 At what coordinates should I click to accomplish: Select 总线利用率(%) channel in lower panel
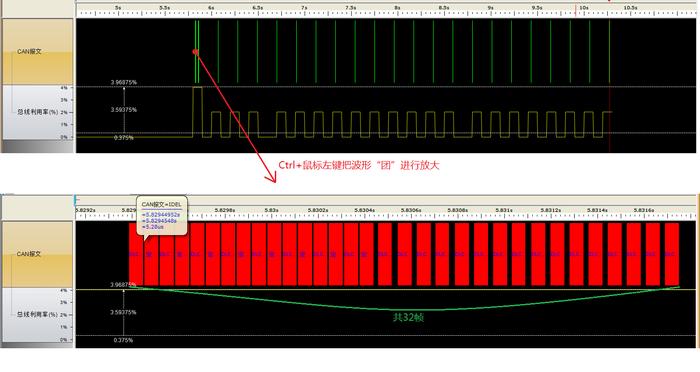(38, 314)
